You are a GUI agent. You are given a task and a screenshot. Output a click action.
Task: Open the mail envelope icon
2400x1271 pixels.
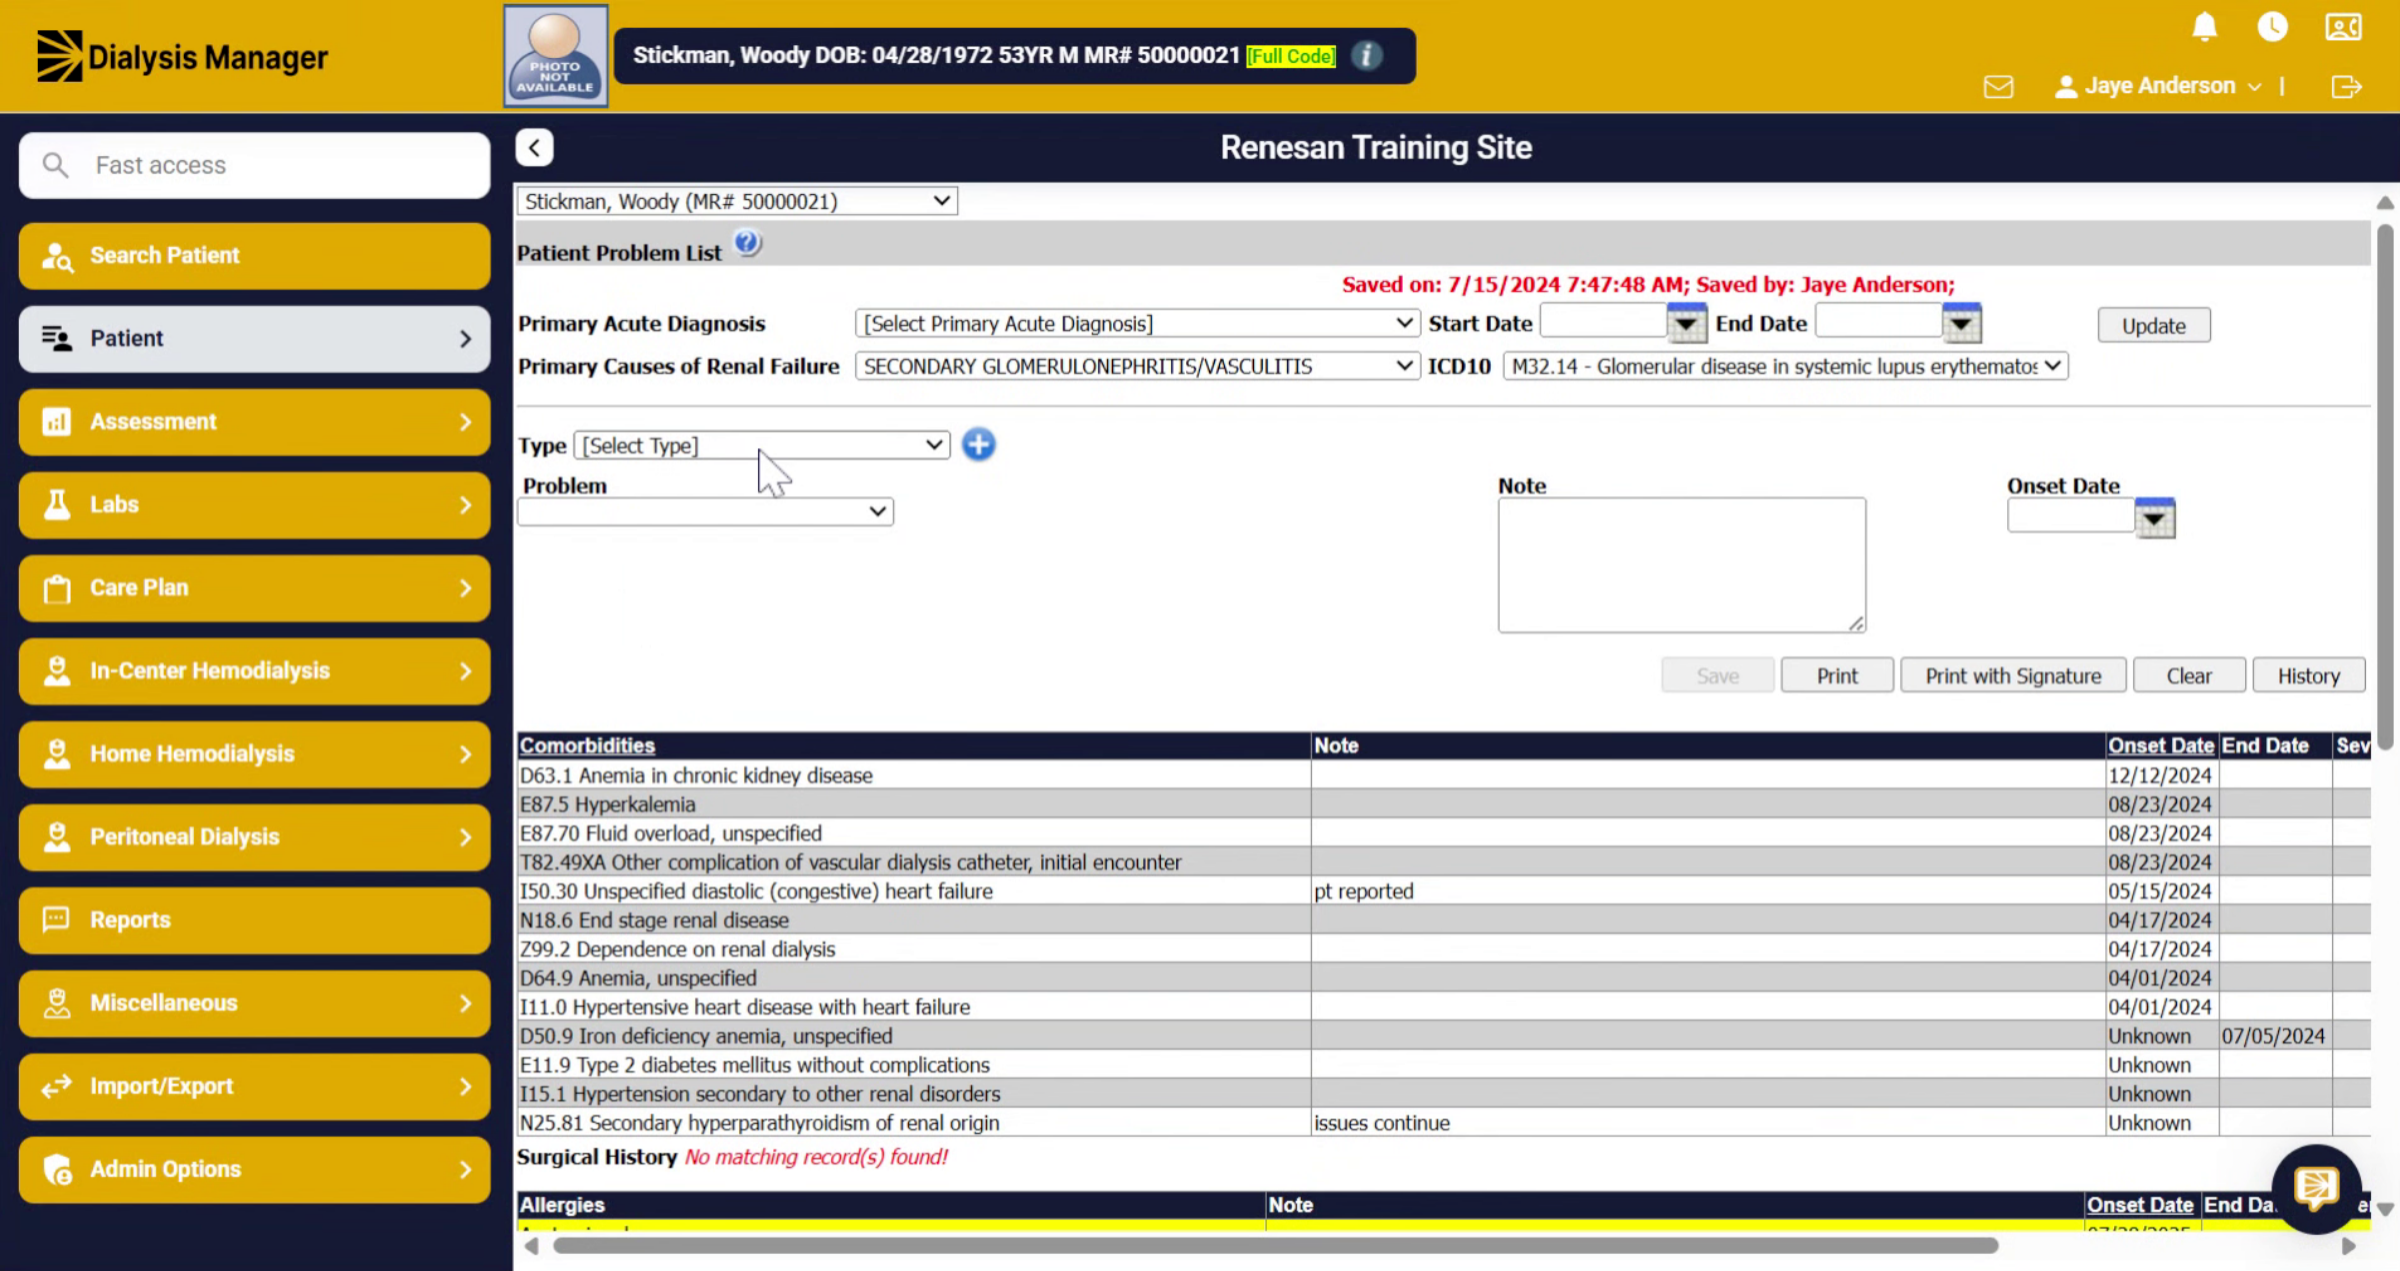(x=1998, y=87)
